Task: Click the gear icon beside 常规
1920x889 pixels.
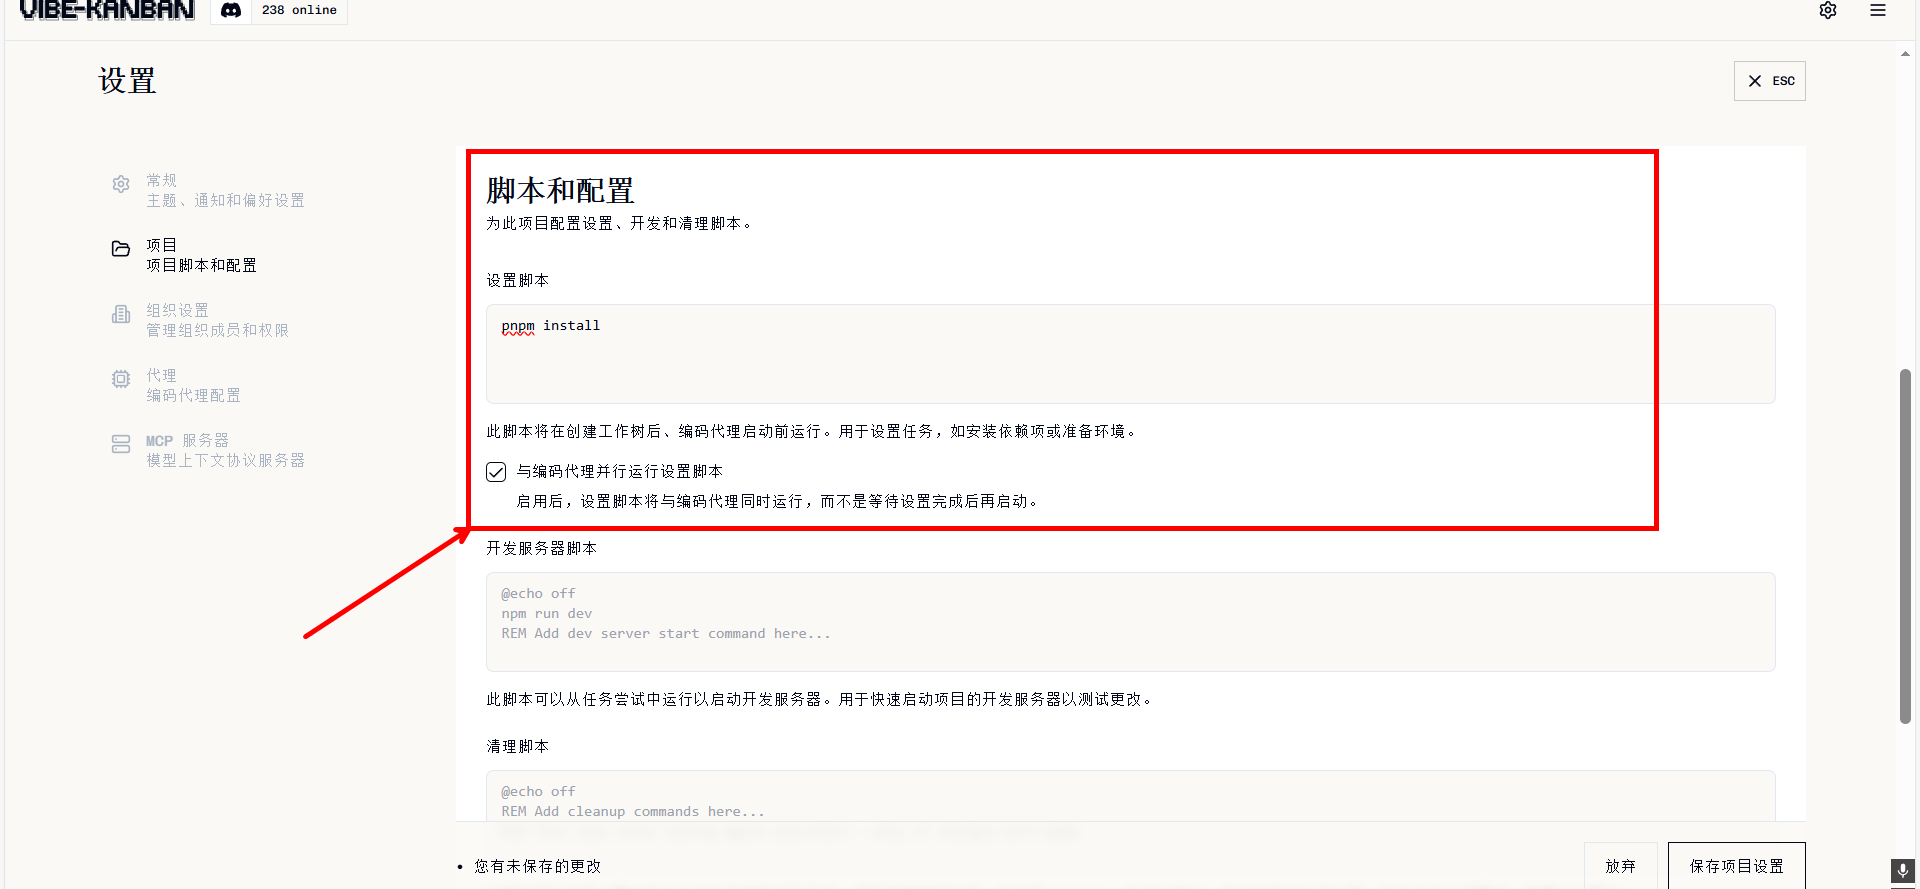Action: click(x=121, y=185)
